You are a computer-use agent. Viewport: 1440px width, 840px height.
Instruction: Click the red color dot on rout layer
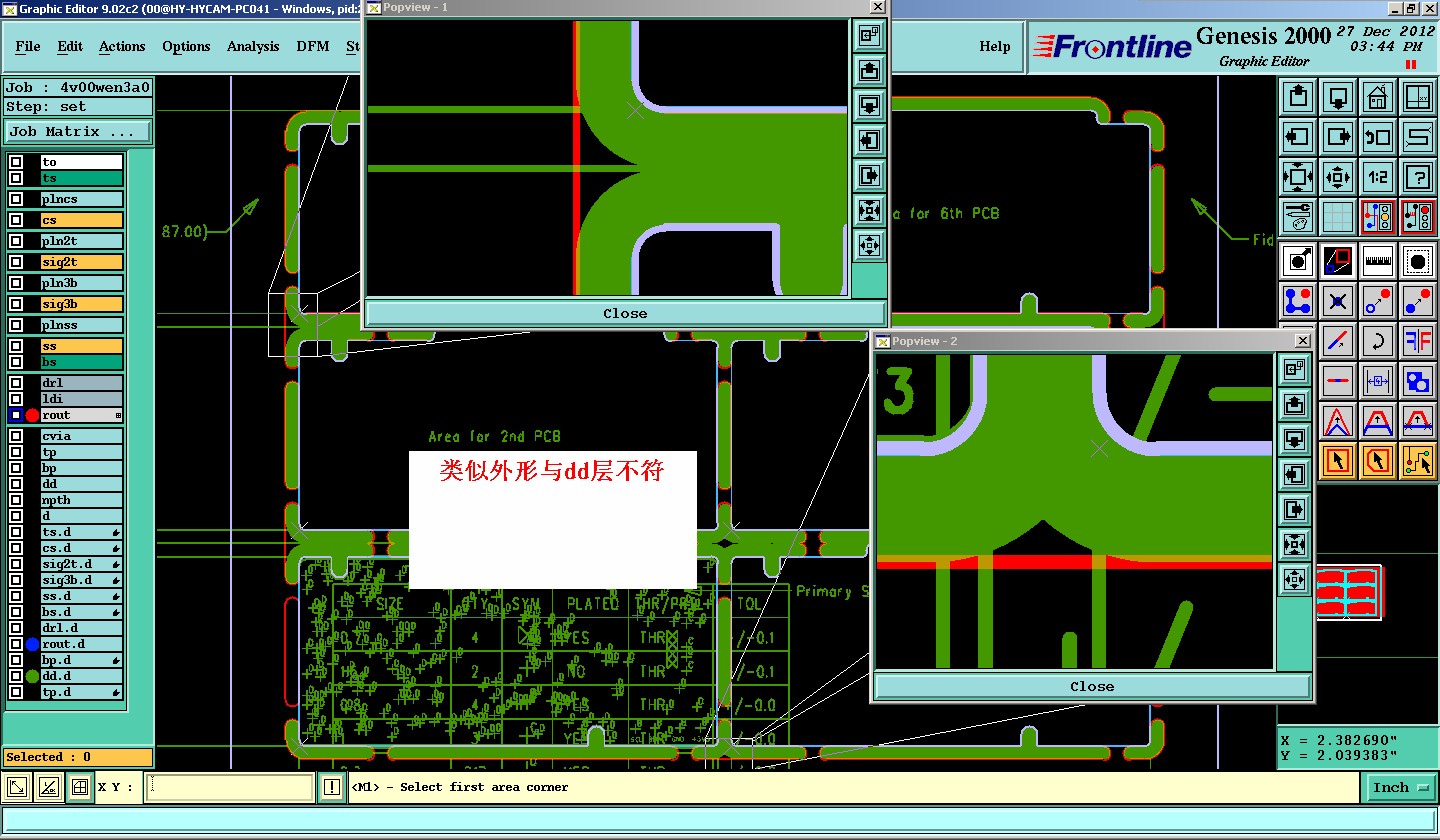[x=32, y=415]
